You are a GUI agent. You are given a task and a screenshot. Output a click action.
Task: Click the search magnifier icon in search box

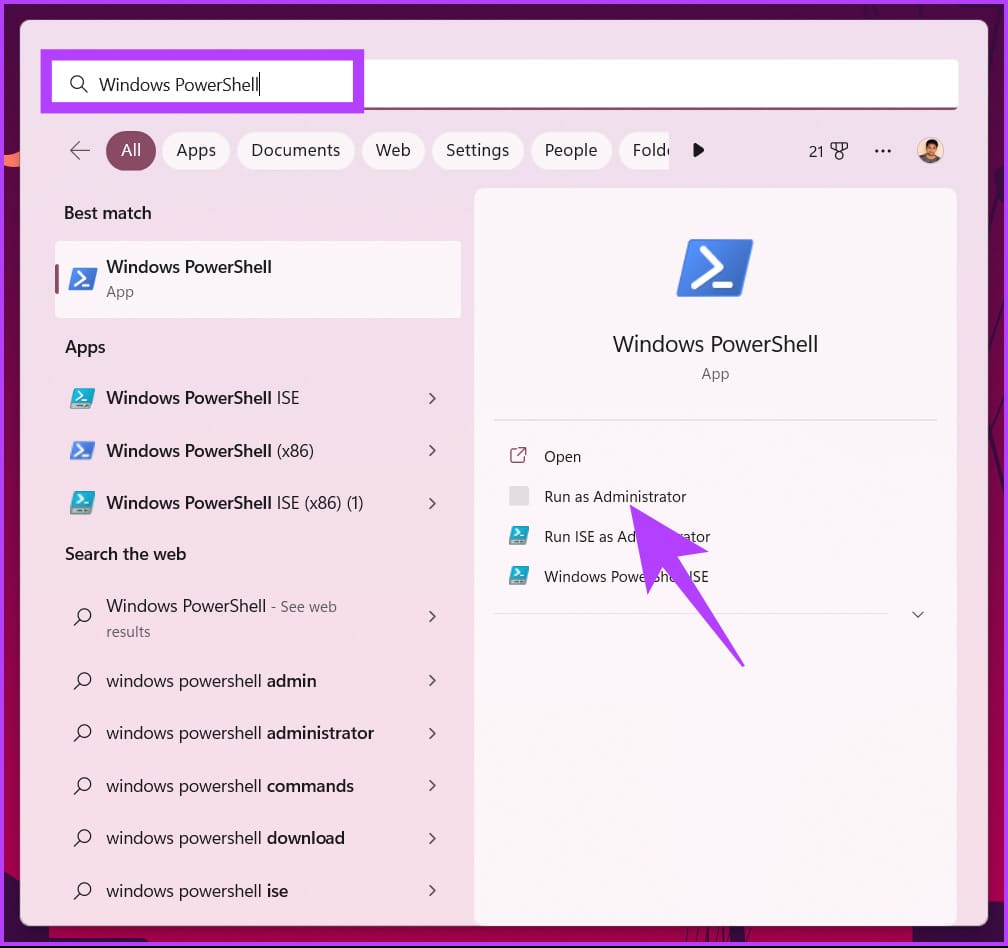pyautogui.click(x=78, y=84)
